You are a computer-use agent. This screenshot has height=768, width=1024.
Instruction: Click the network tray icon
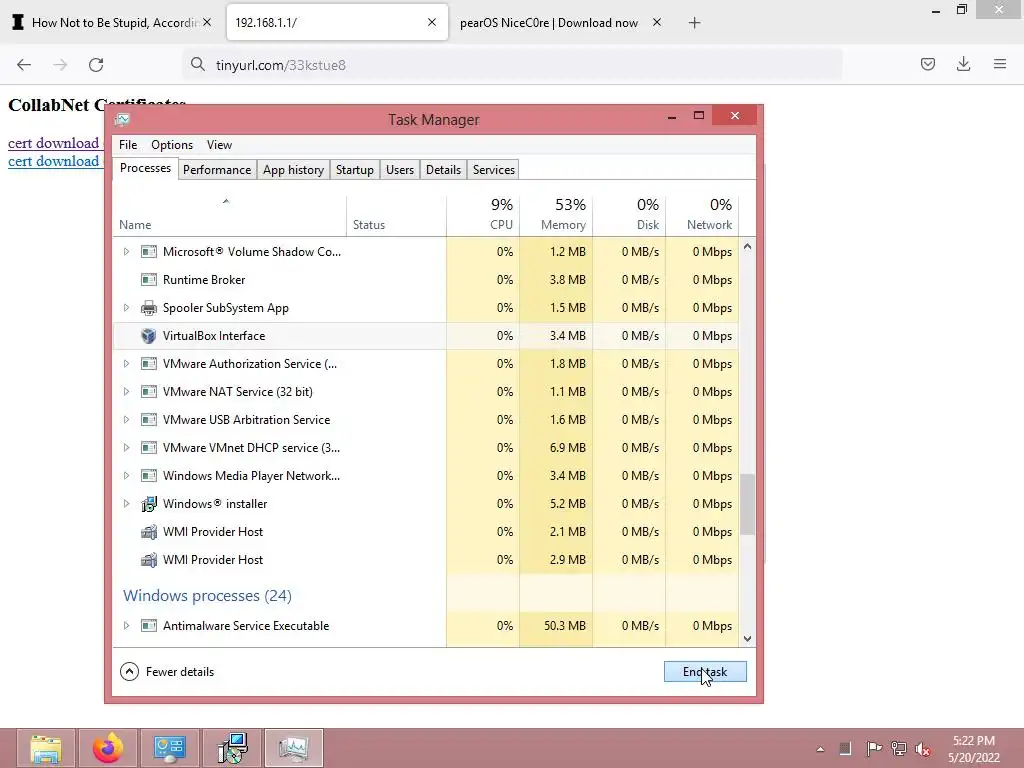[x=899, y=748]
